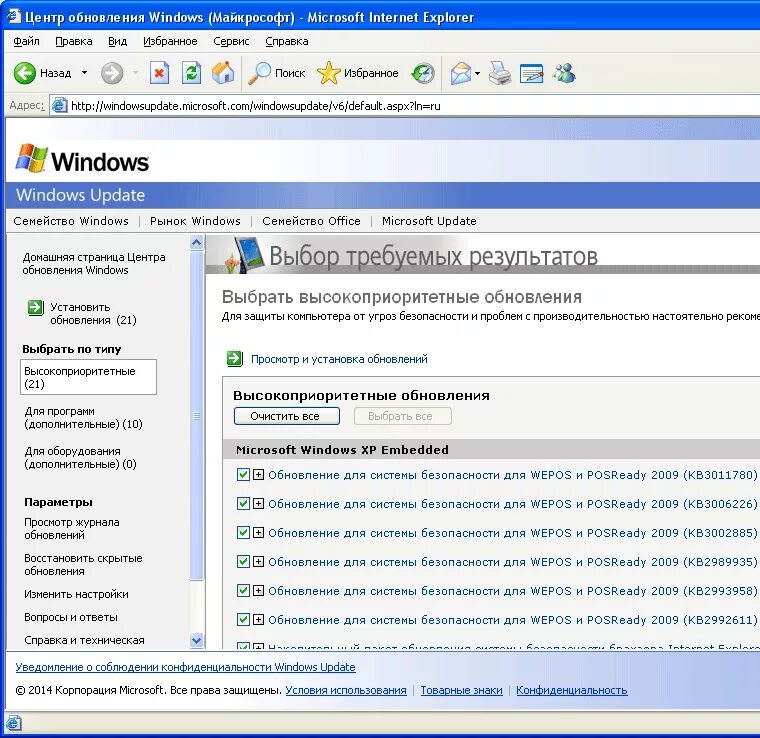Expand details for KB3011780
The height and width of the screenshot is (738, 760).
click(258, 474)
